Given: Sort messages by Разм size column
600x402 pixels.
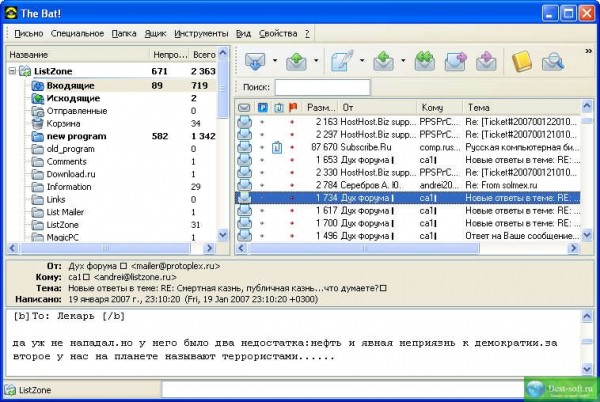Looking at the screenshot, I should [x=321, y=107].
